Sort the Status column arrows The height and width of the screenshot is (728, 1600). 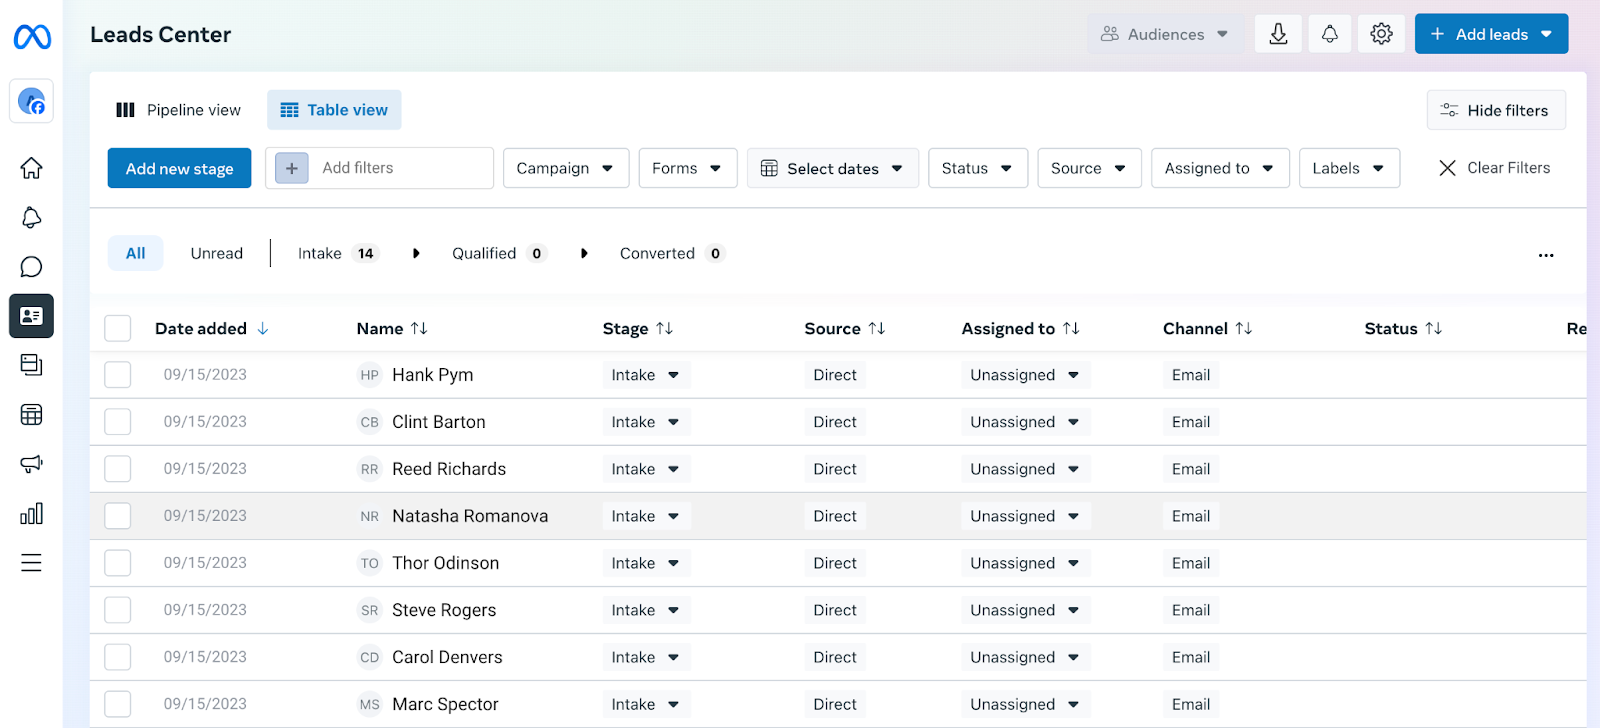pos(1434,329)
